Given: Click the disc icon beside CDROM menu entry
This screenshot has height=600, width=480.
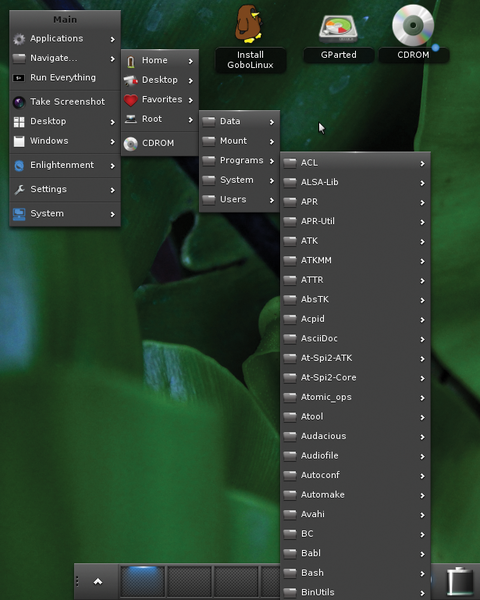Looking at the screenshot, I should coord(131,144).
